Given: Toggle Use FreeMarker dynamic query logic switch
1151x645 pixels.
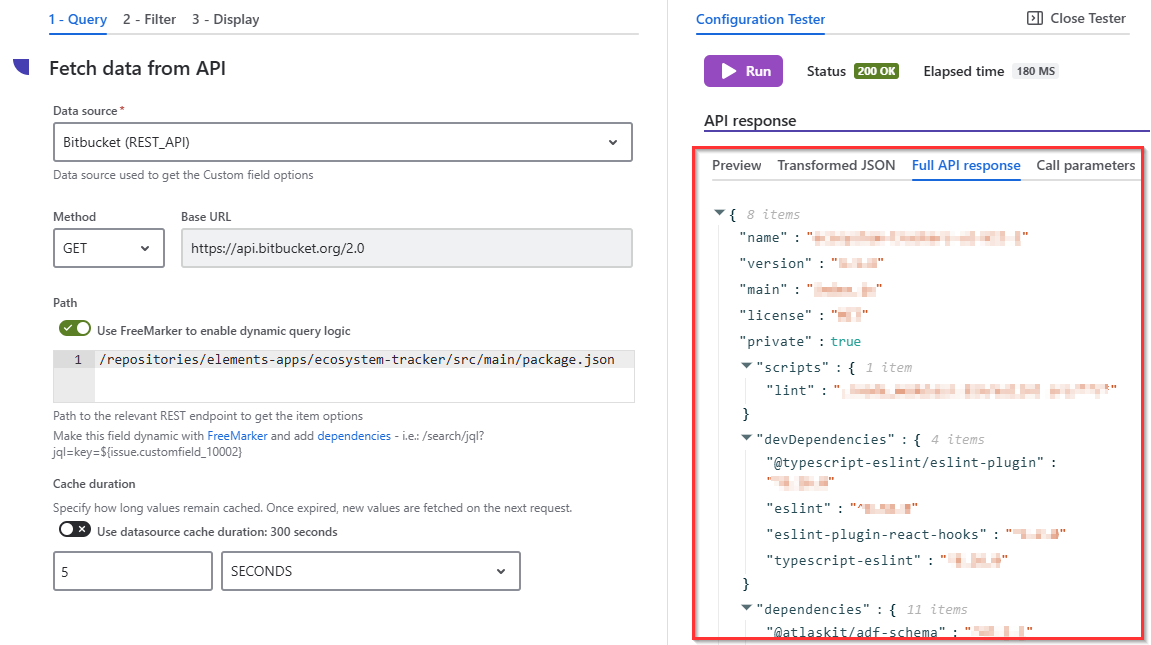Looking at the screenshot, I should coord(75,329).
